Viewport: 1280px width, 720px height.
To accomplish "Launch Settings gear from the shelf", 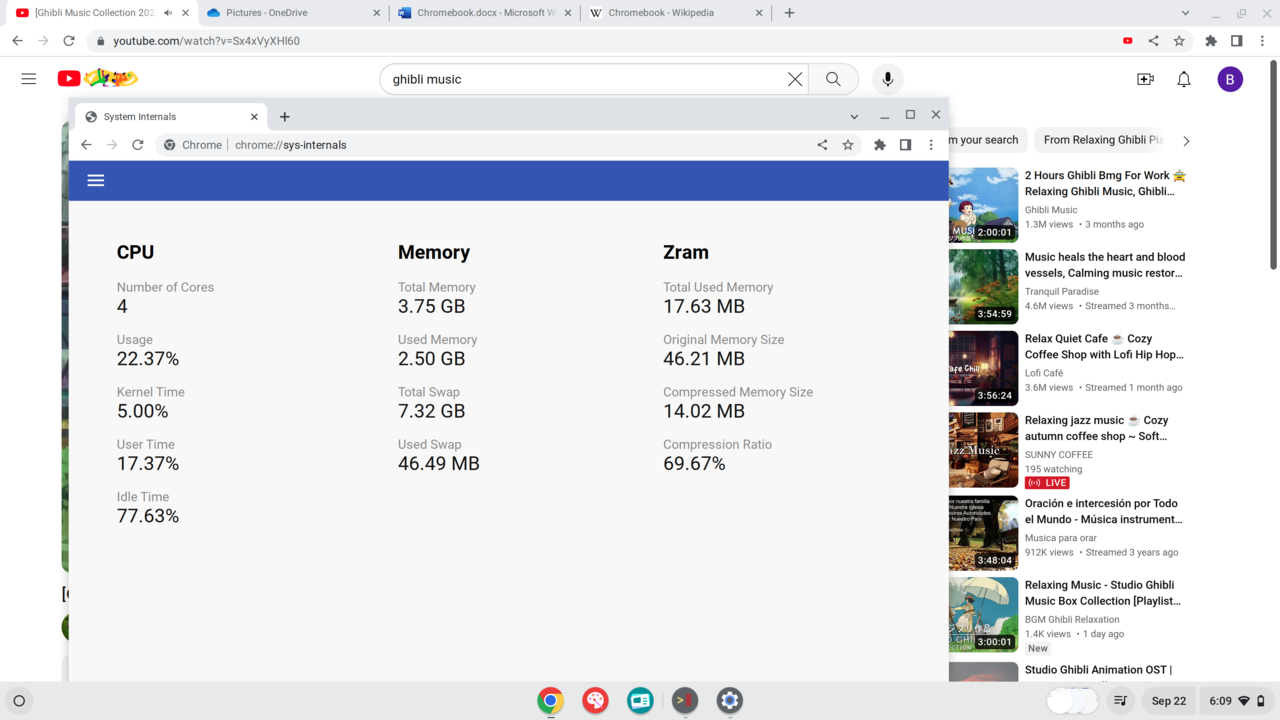I will point(729,700).
